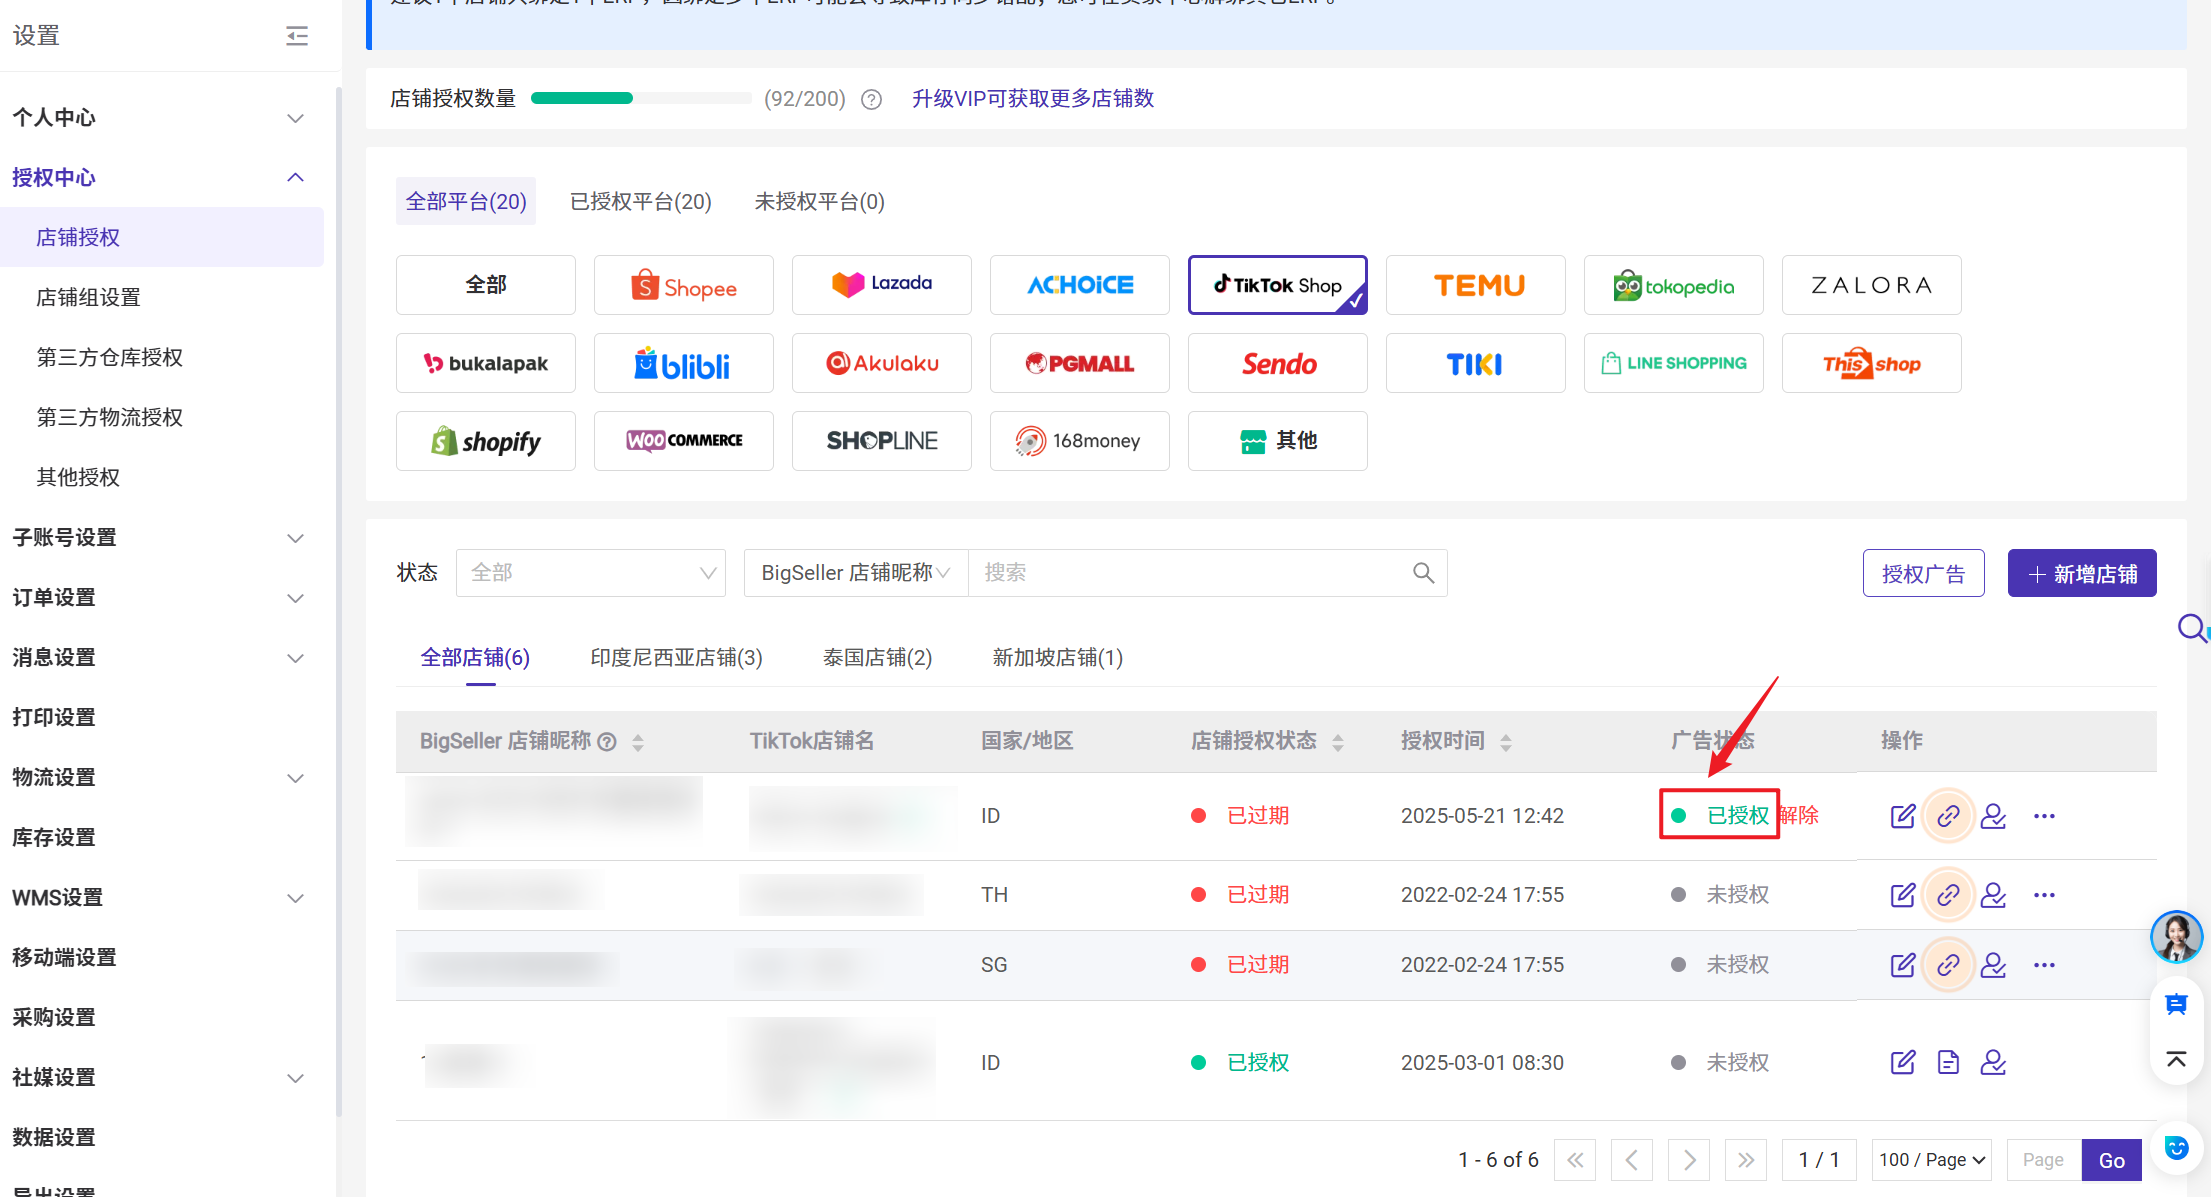Go to the previous page
This screenshot has height=1197, width=2211.
click(1632, 1160)
